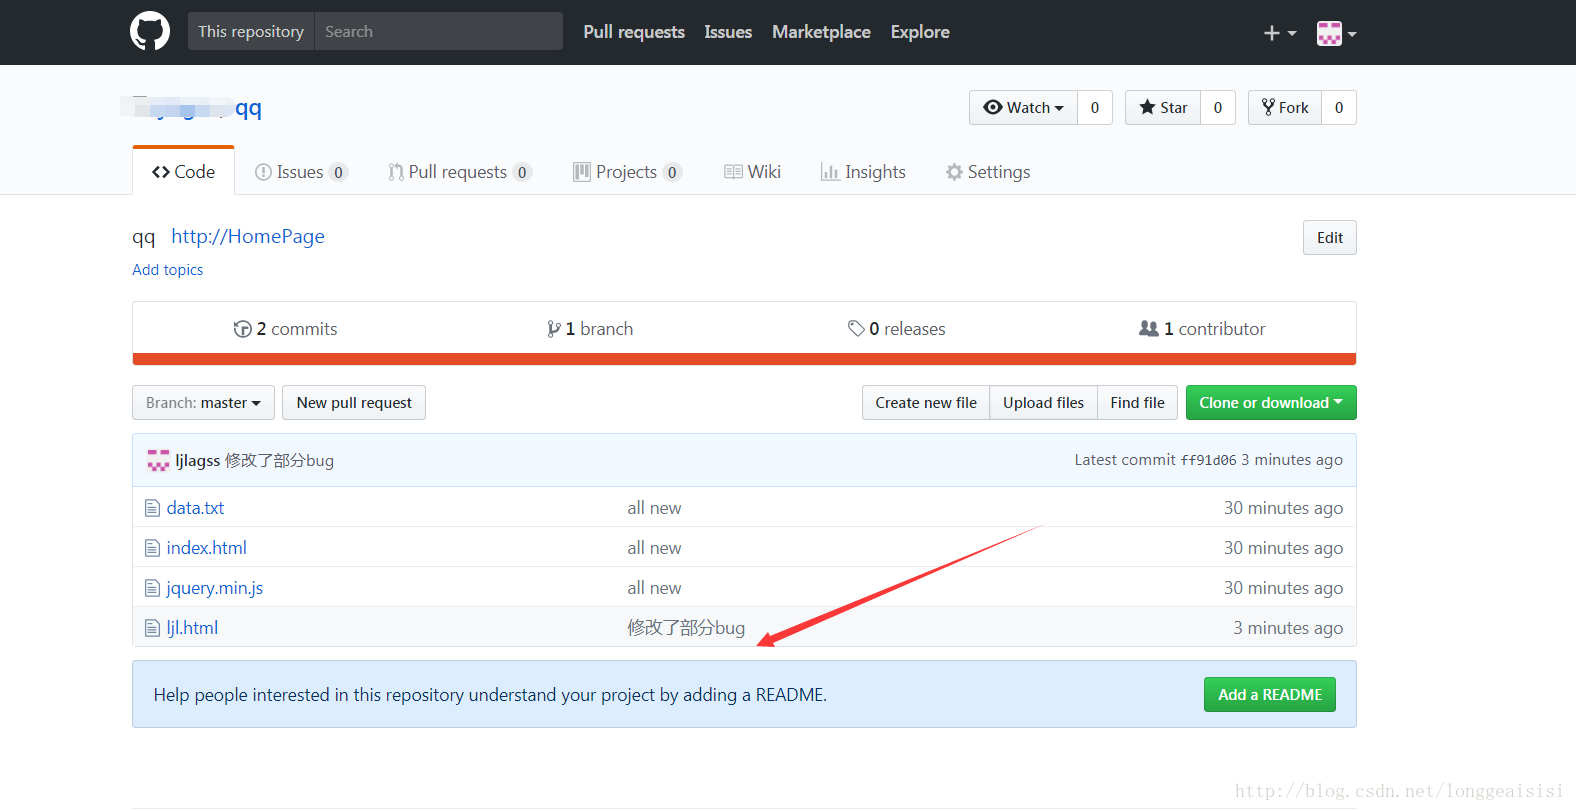Edit the repository description

point(1330,238)
